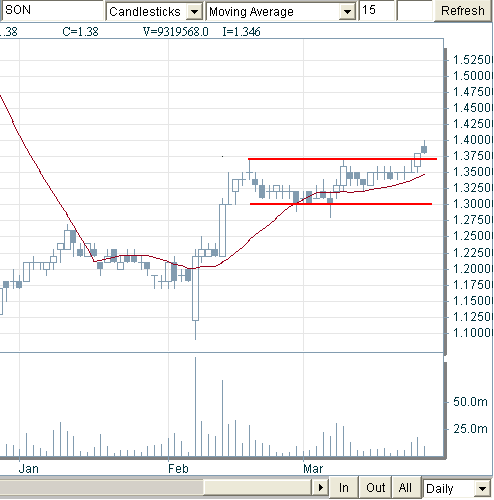
Task: Click the 1.5000 price axis label
Action: [473, 76]
